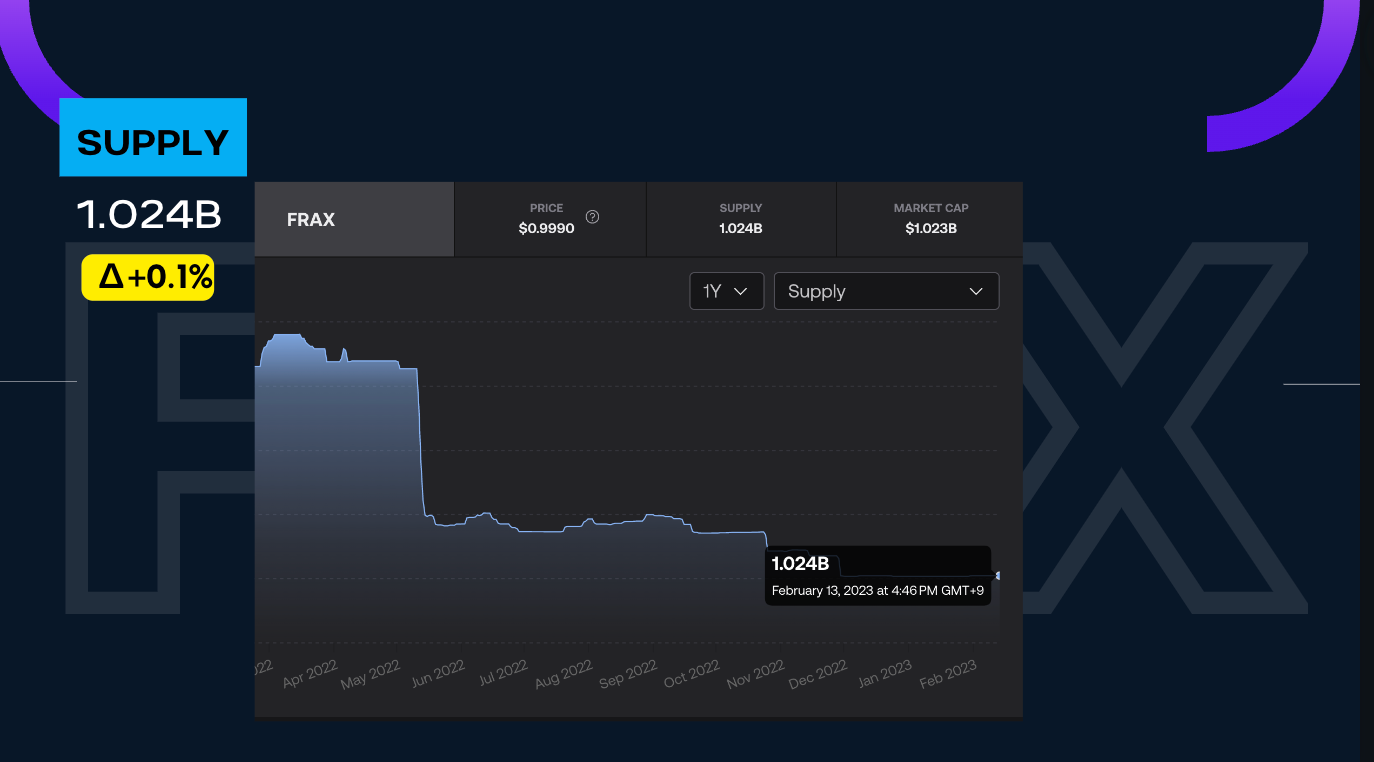The height and width of the screenshot is (762, 1374).
Task: Click the Apr 2022 axis label
Action: click(310, 675)
